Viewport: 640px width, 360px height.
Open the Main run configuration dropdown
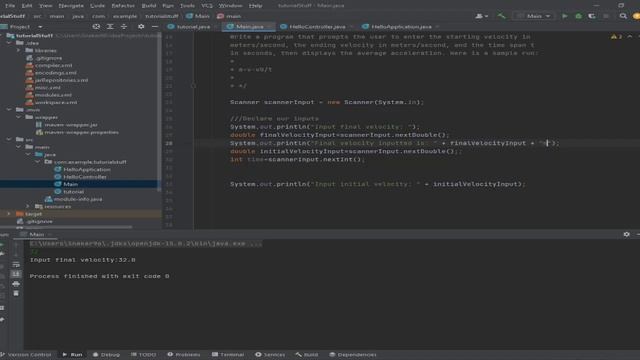click(x=533, y=16)
